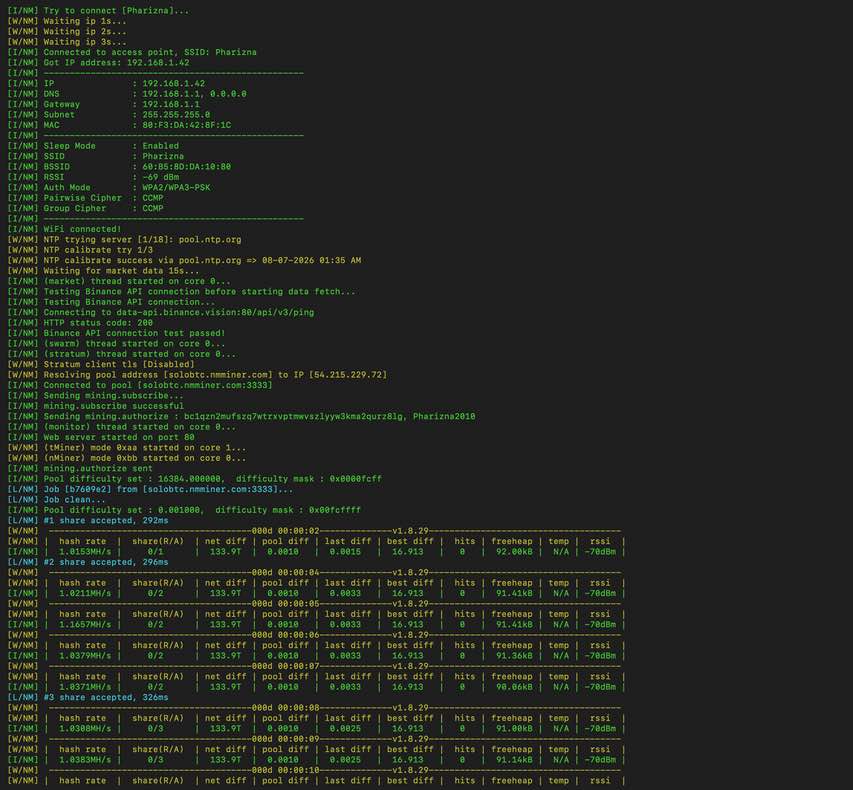Click the uptime header "000d 00:00:10"

(x=286, y=770)
